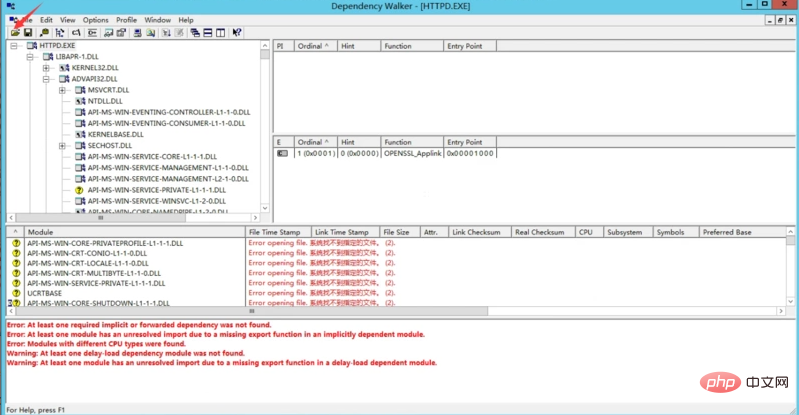The image size is (799, 415).
Task: Sort modules by the Module column header
Action: (135, 232)
